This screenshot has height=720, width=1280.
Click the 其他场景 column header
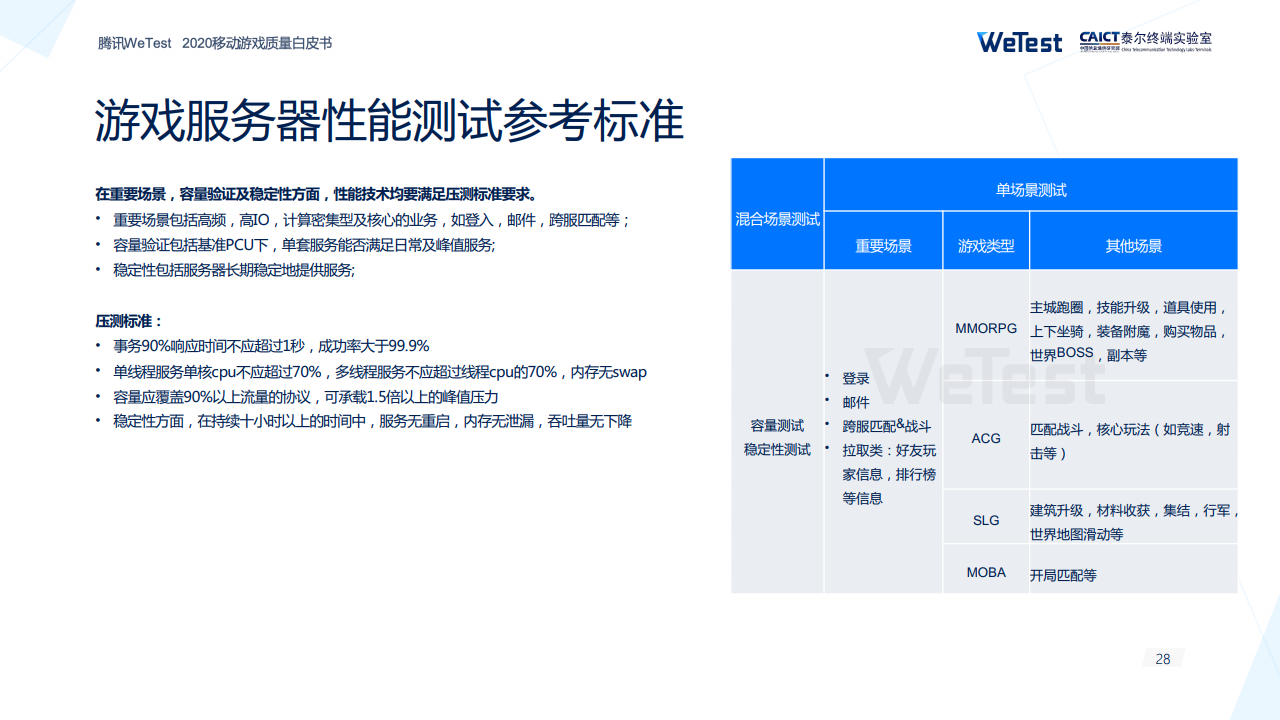(1133, 246)
